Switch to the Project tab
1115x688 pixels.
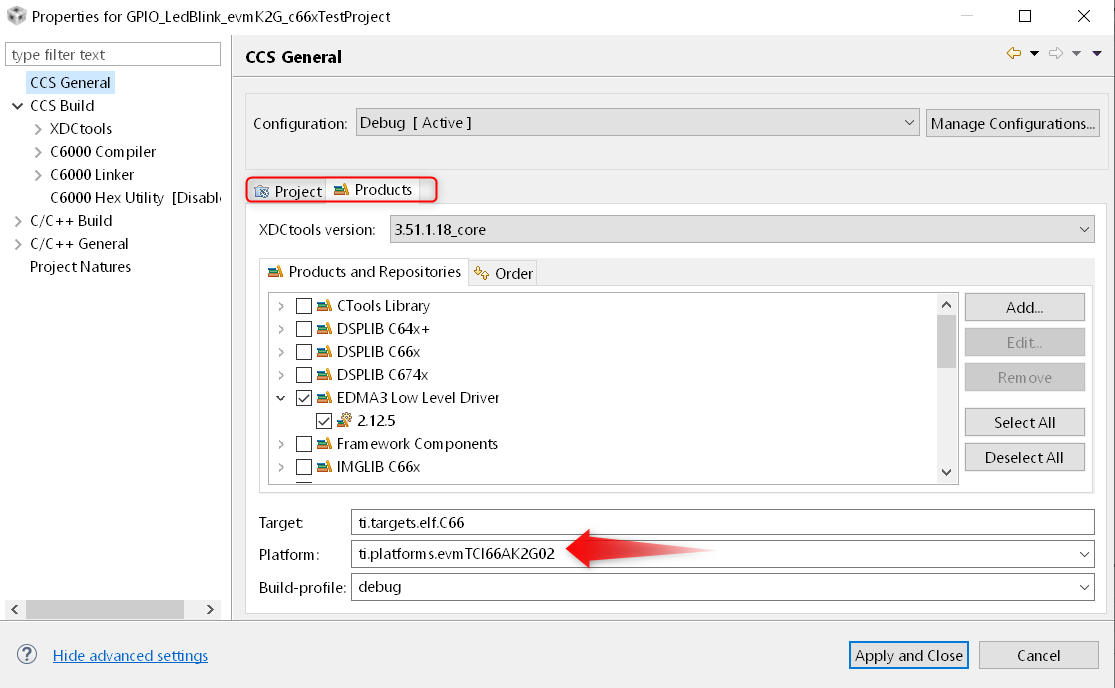point(288,191)
